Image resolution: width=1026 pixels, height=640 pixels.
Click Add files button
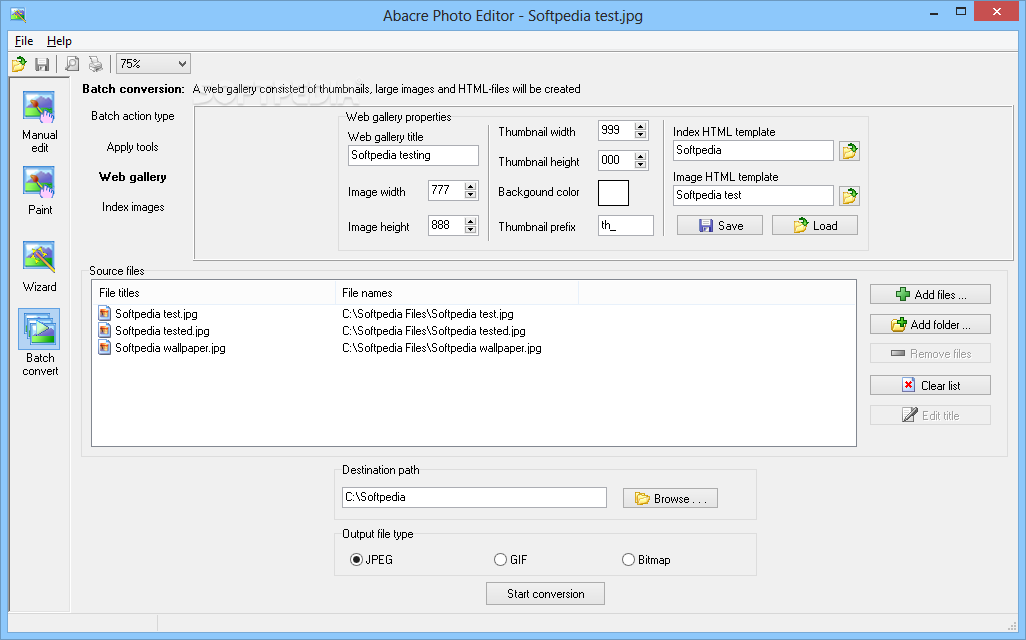930,294
